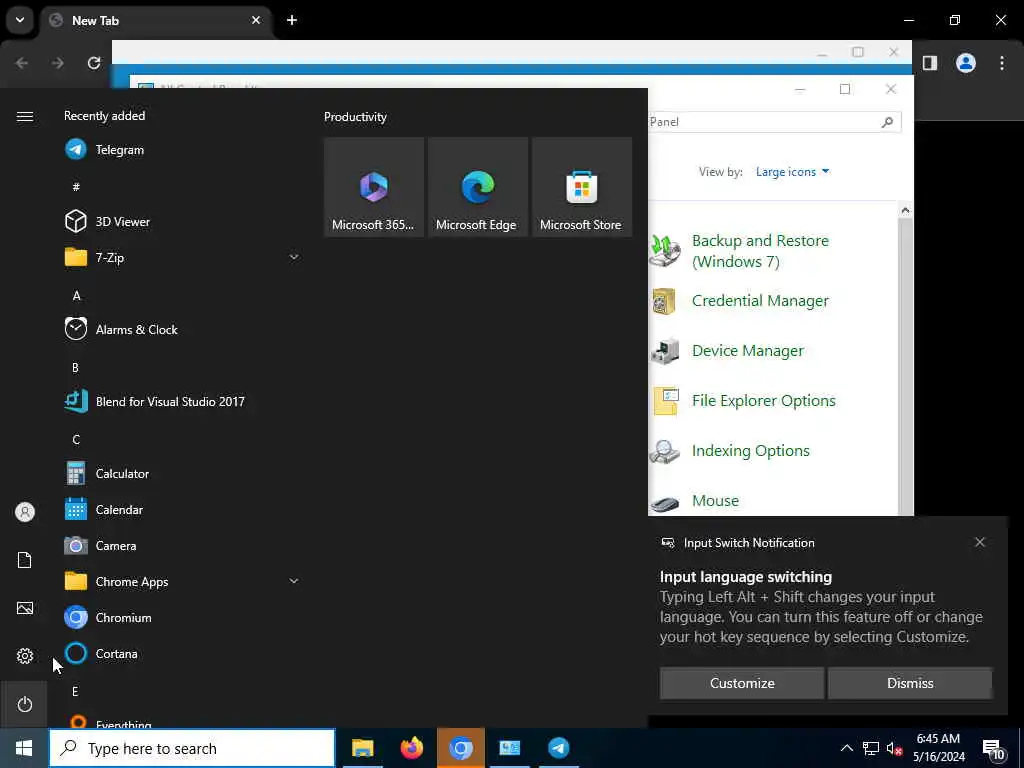Open a new browser tab
1024x768 pixels.
tap(292, 20)
